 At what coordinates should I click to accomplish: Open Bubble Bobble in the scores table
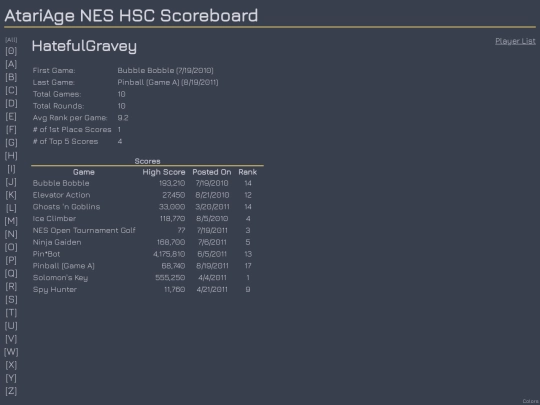61,183
